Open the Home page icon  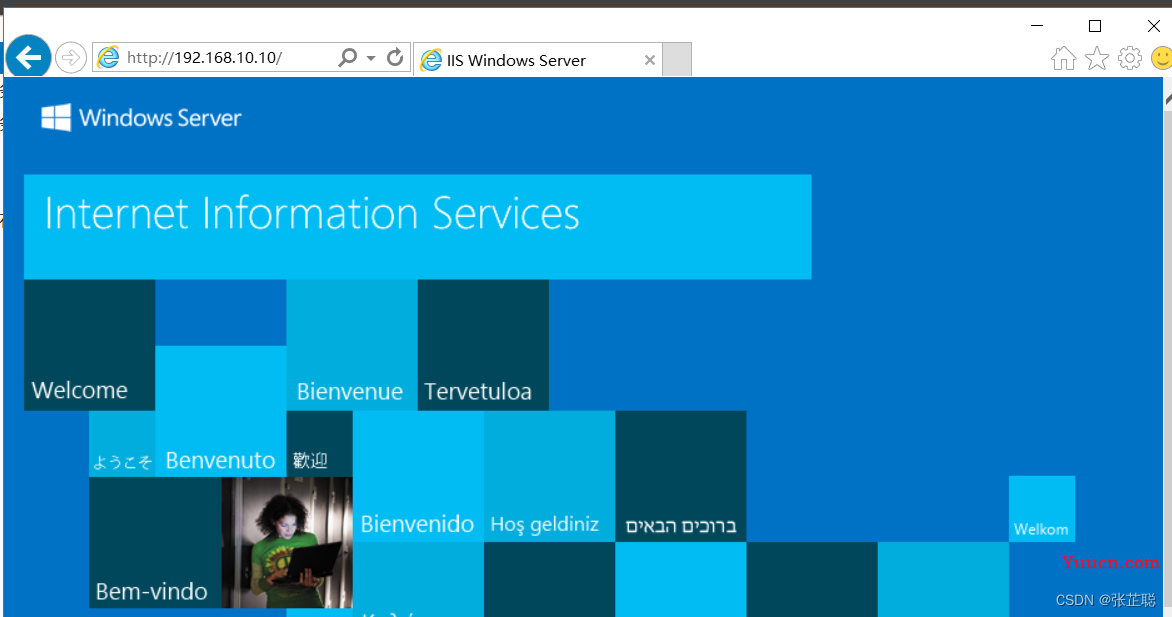(1064, 58)
